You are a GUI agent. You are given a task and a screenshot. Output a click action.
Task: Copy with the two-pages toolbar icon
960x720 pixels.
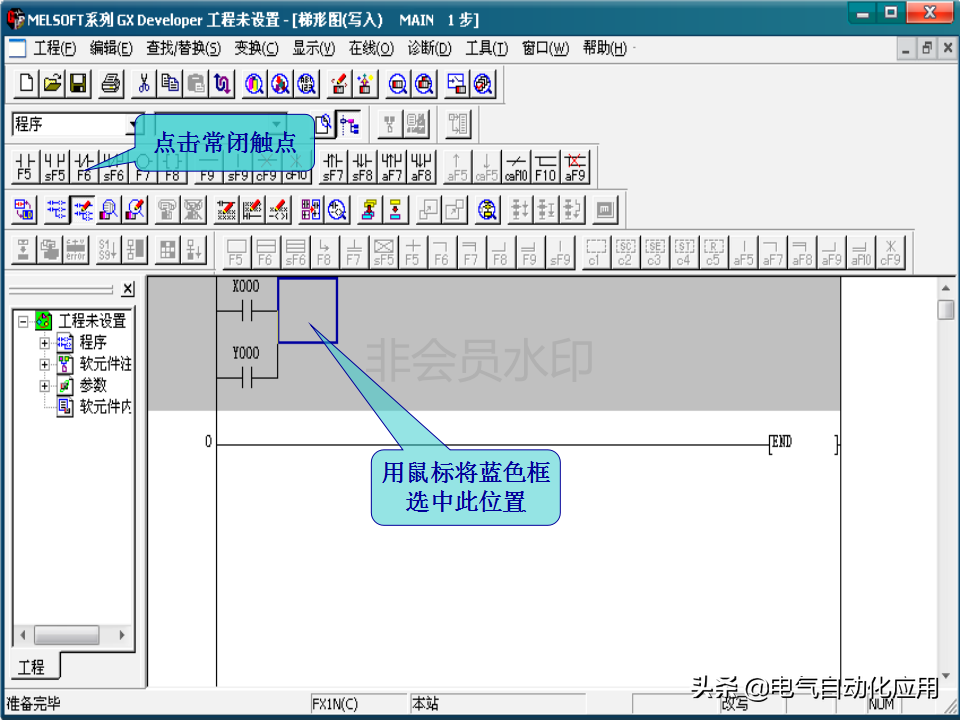(170, 83)
